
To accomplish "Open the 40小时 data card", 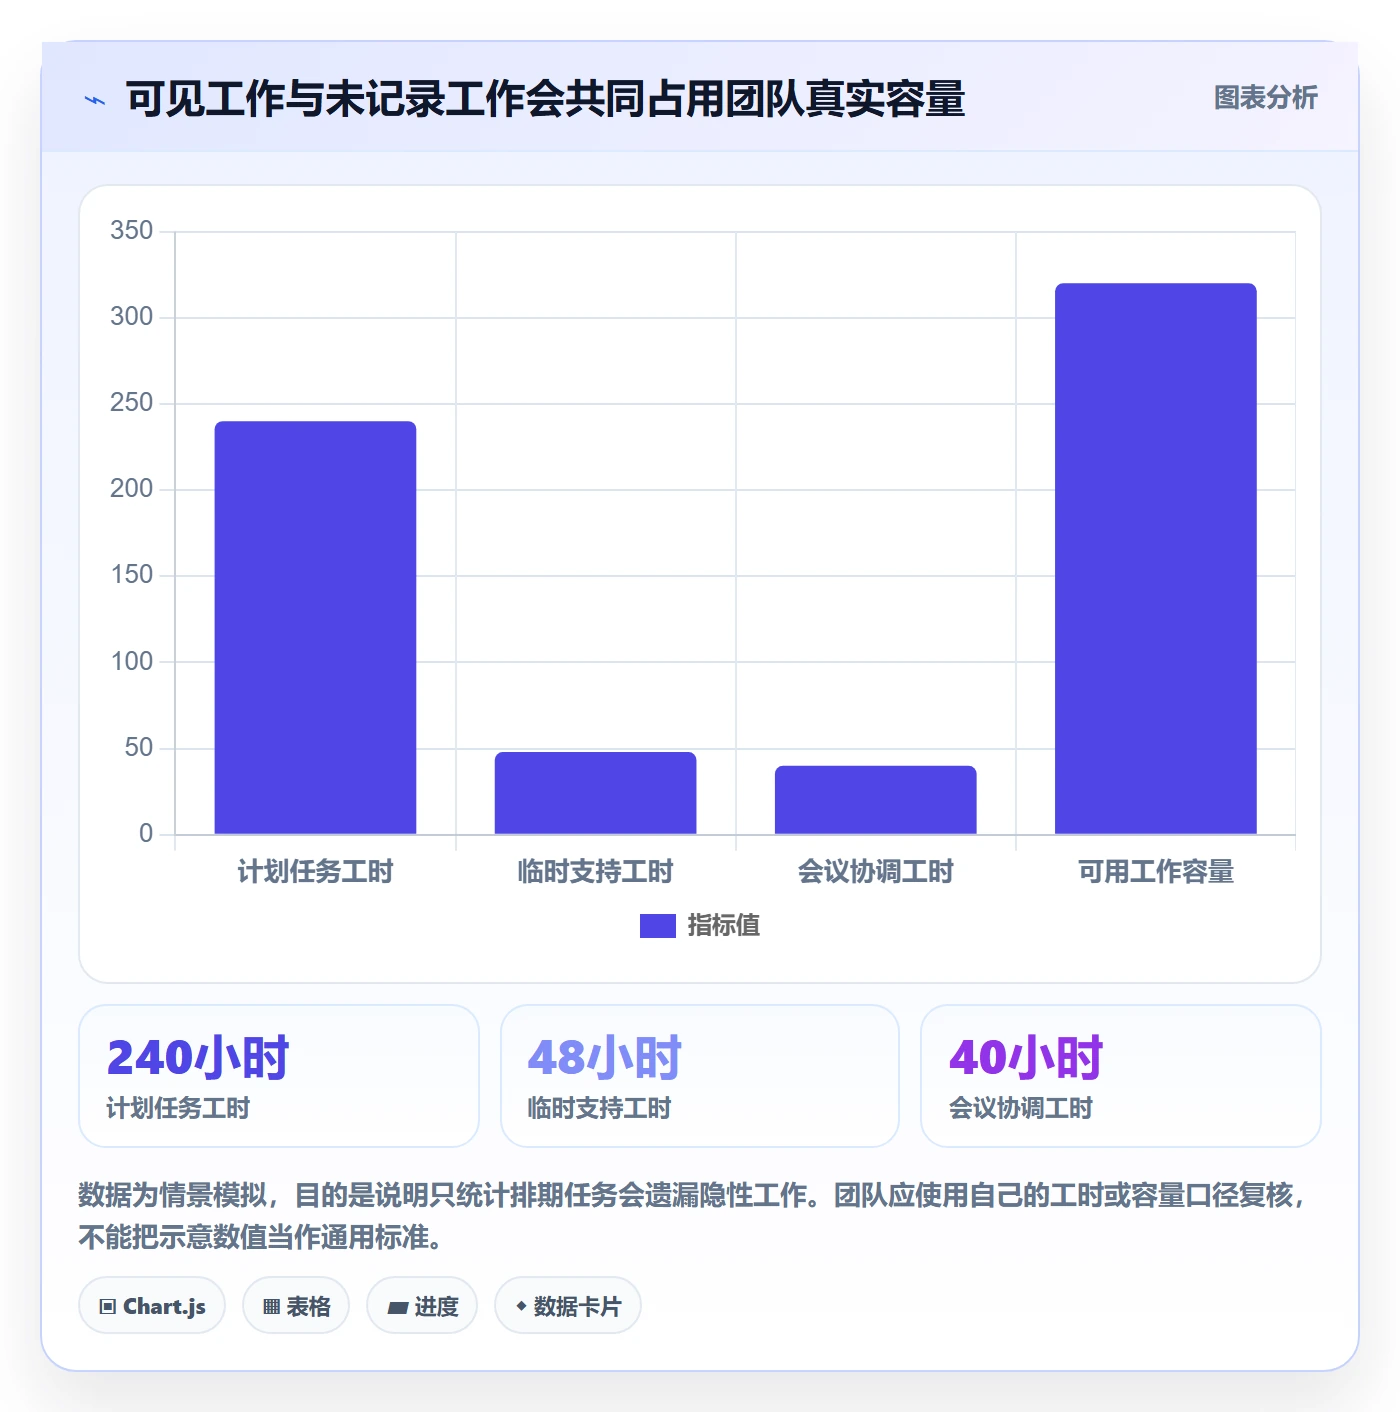I will point(1121,1076).
